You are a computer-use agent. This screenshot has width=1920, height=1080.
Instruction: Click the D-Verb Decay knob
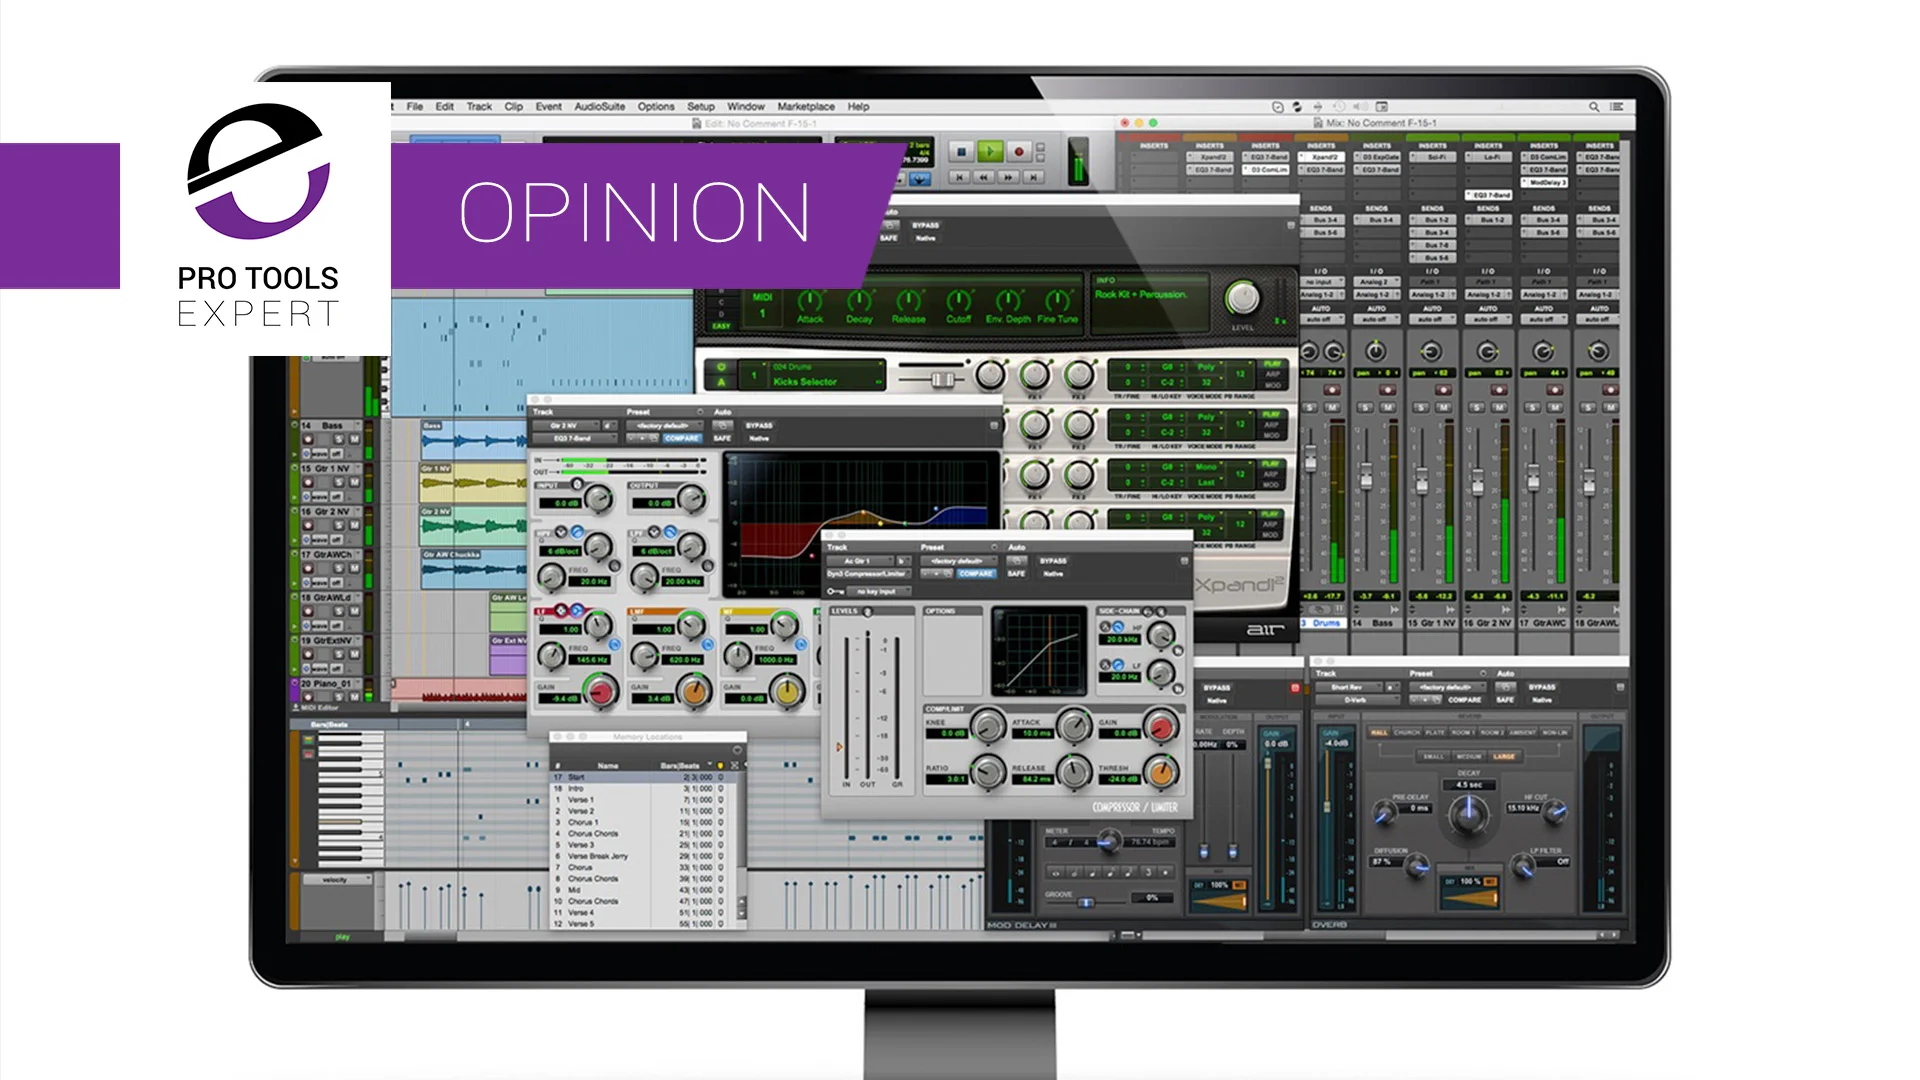coord(1468,815)
